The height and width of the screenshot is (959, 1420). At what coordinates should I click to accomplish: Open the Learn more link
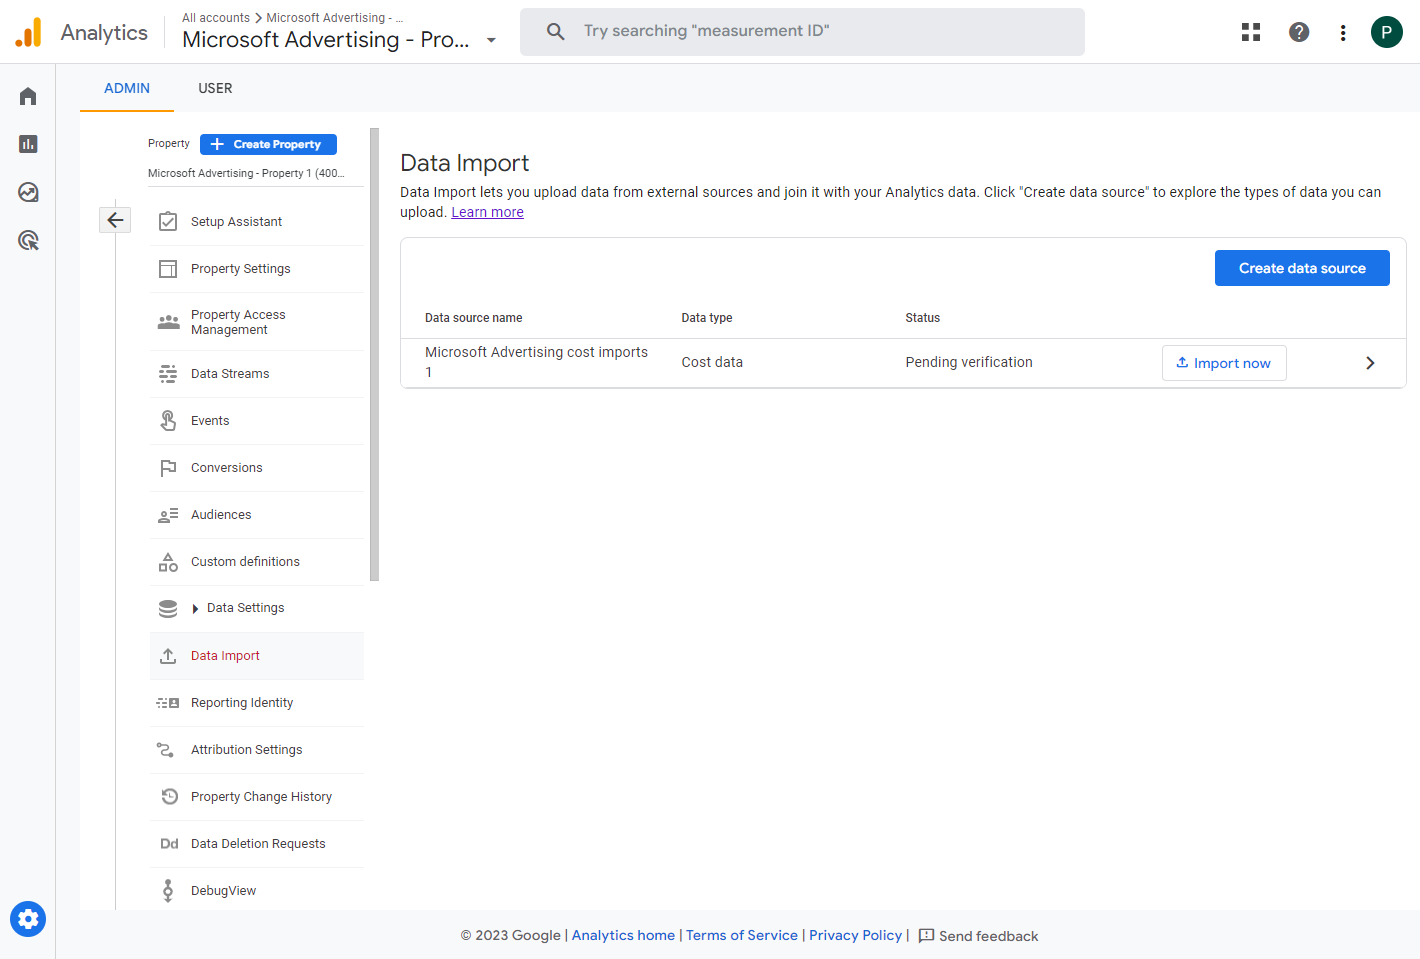(x=487, y=212)
